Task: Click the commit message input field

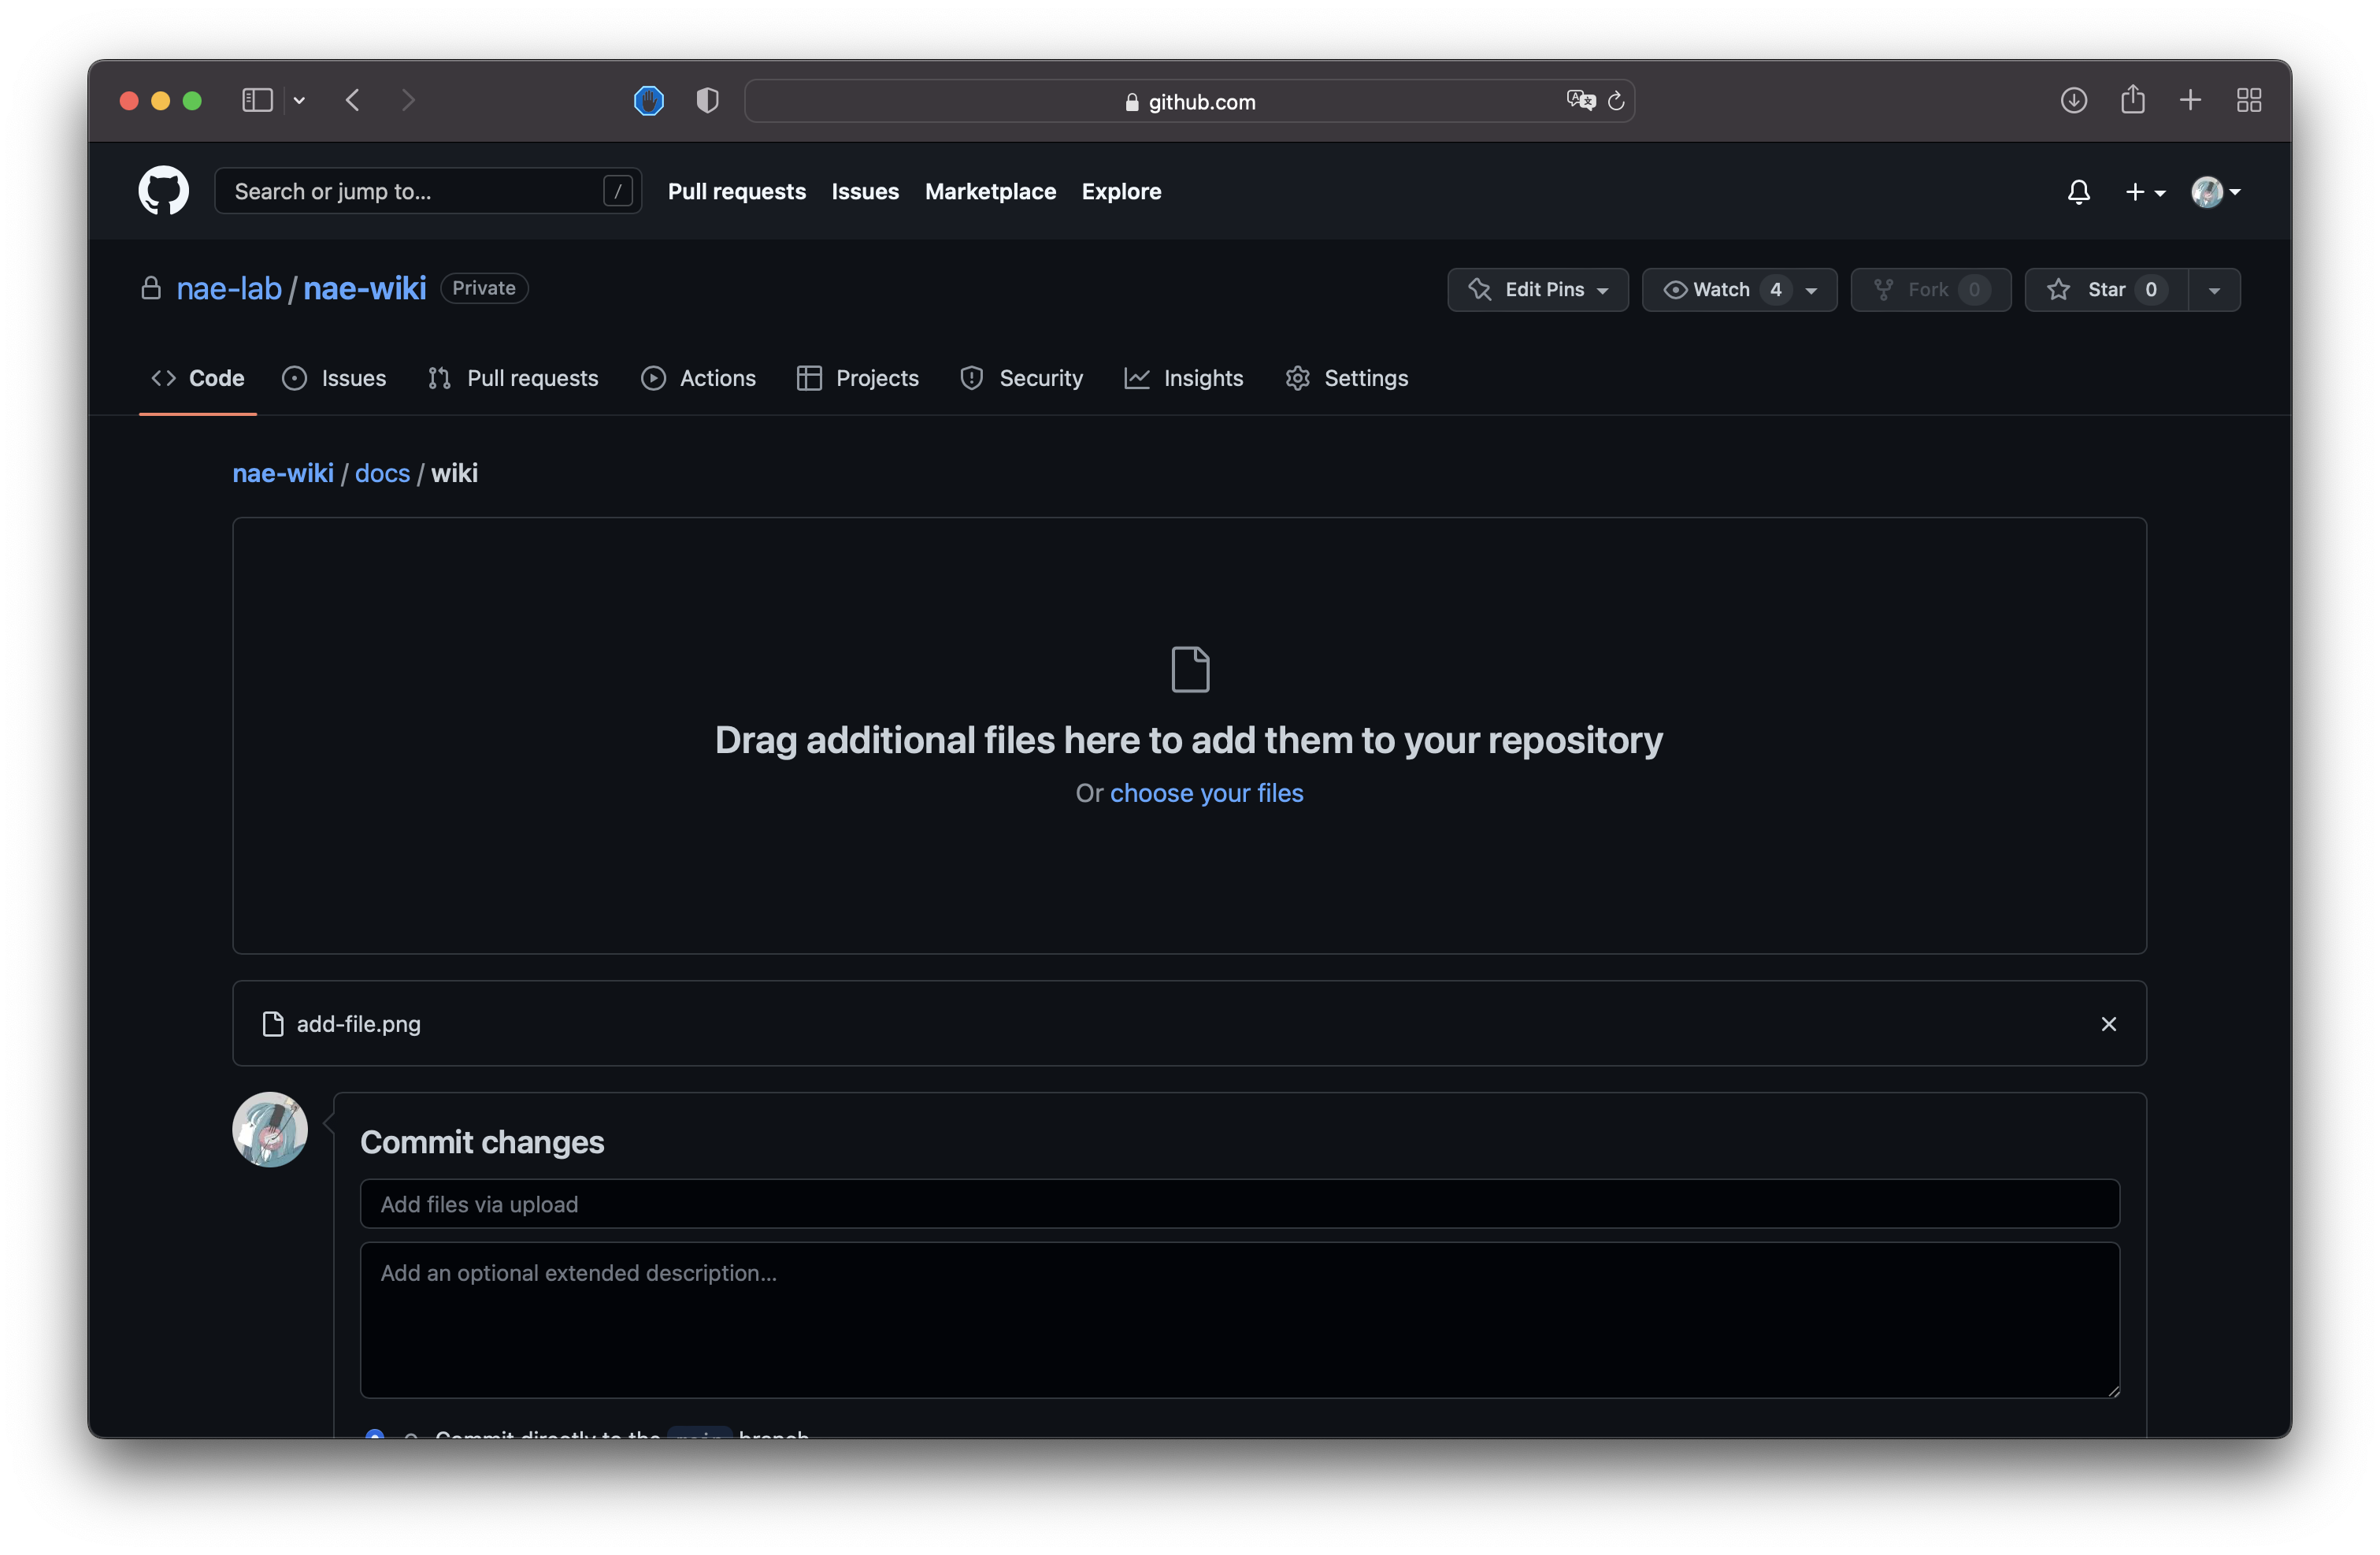Action: [x=1238, y=1203]
